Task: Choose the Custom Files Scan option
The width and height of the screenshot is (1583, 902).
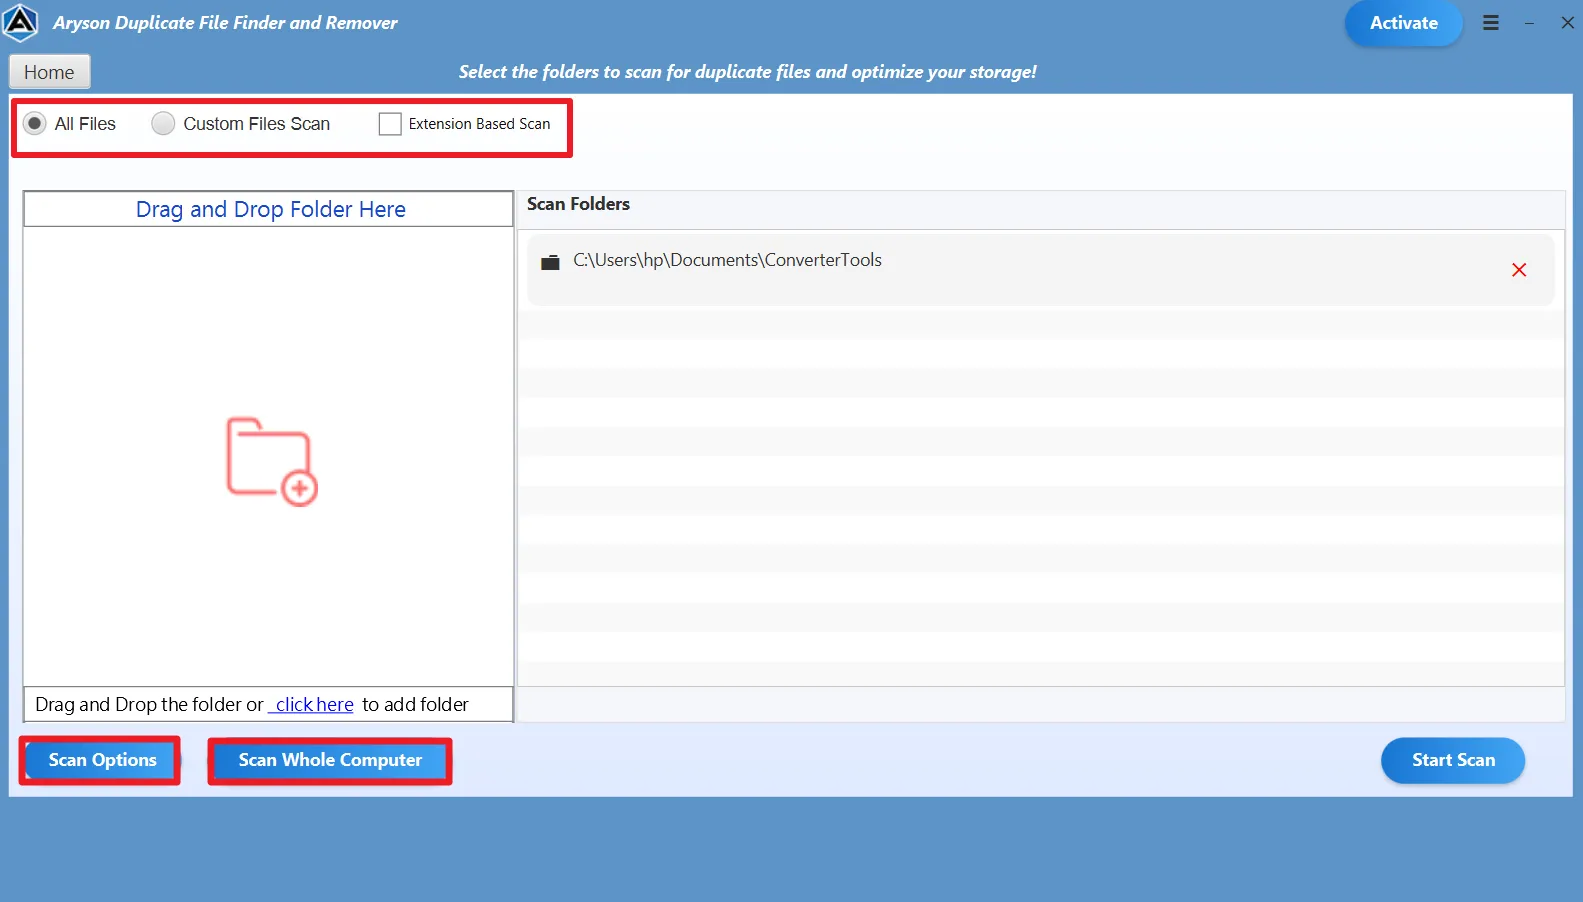Action: pyautogui.click(x=163, y=124)
